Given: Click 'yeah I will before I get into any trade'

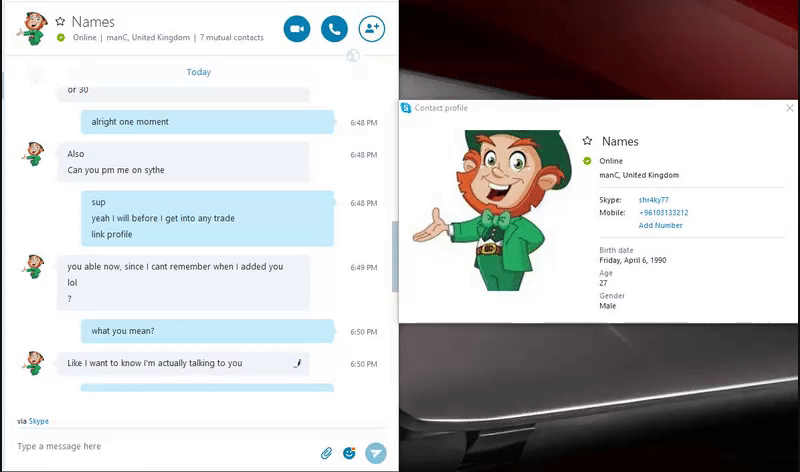Looking at the screenshot, I should coord(163,218).
